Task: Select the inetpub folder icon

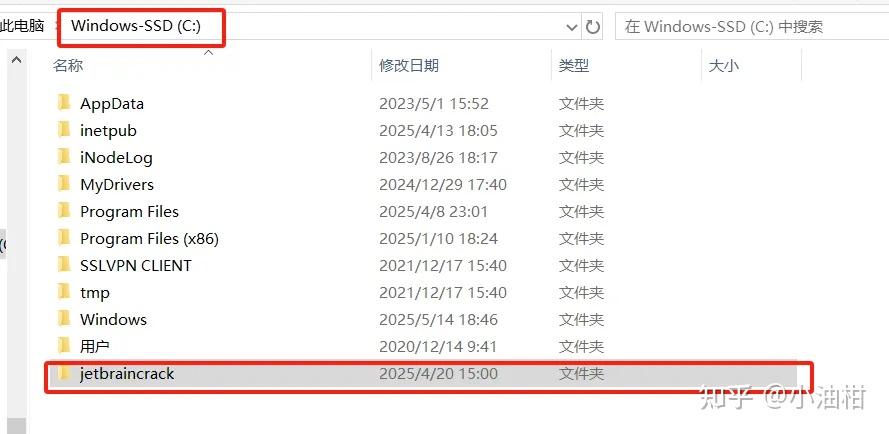Action: 64,130
